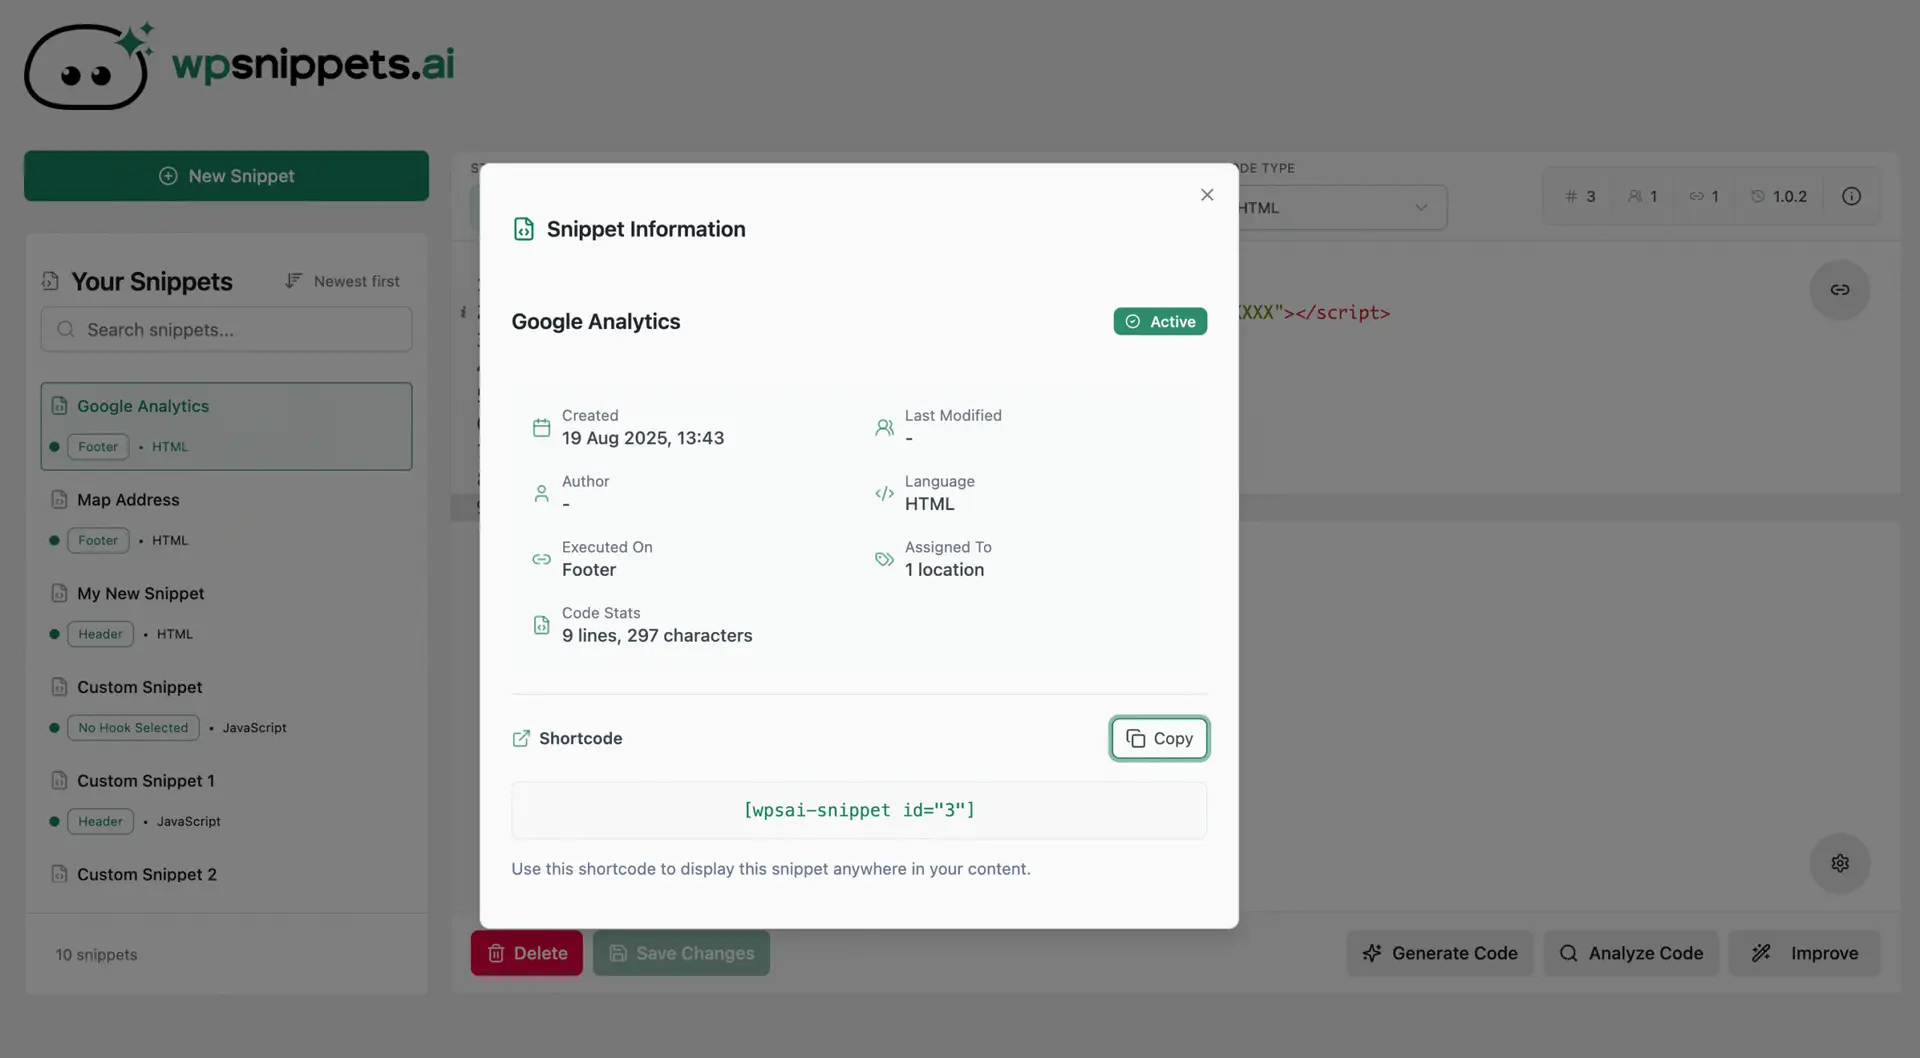Click the Map Address file icon
This screenshot has width=1920, height=1058.
click(59, 499)
